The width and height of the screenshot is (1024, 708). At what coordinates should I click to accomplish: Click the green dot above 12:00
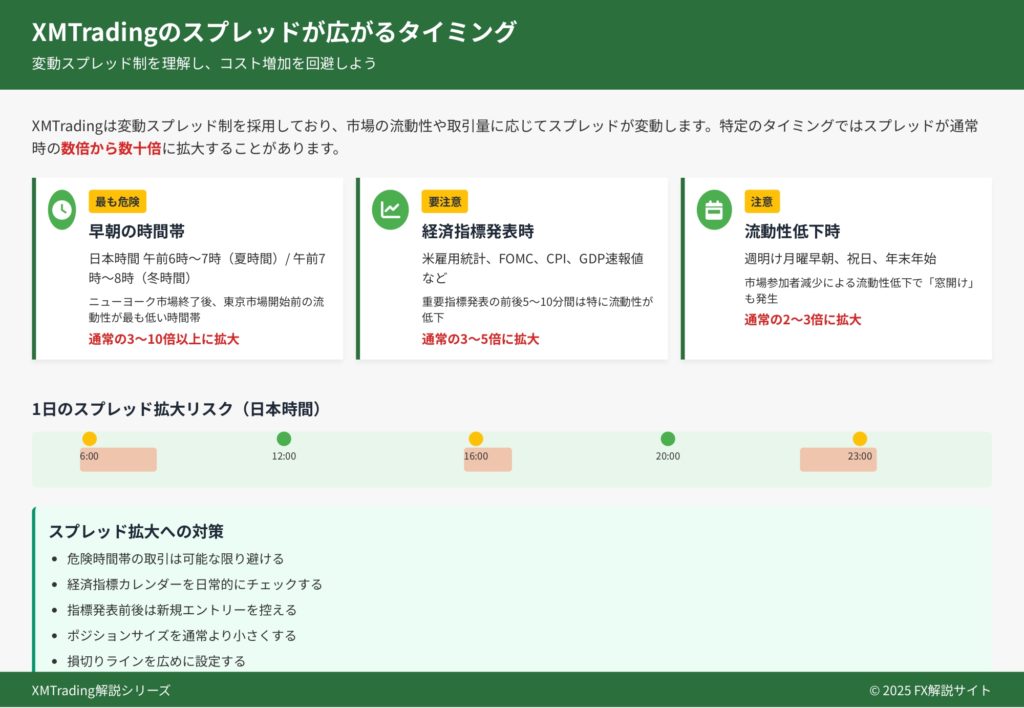point(284,439)
